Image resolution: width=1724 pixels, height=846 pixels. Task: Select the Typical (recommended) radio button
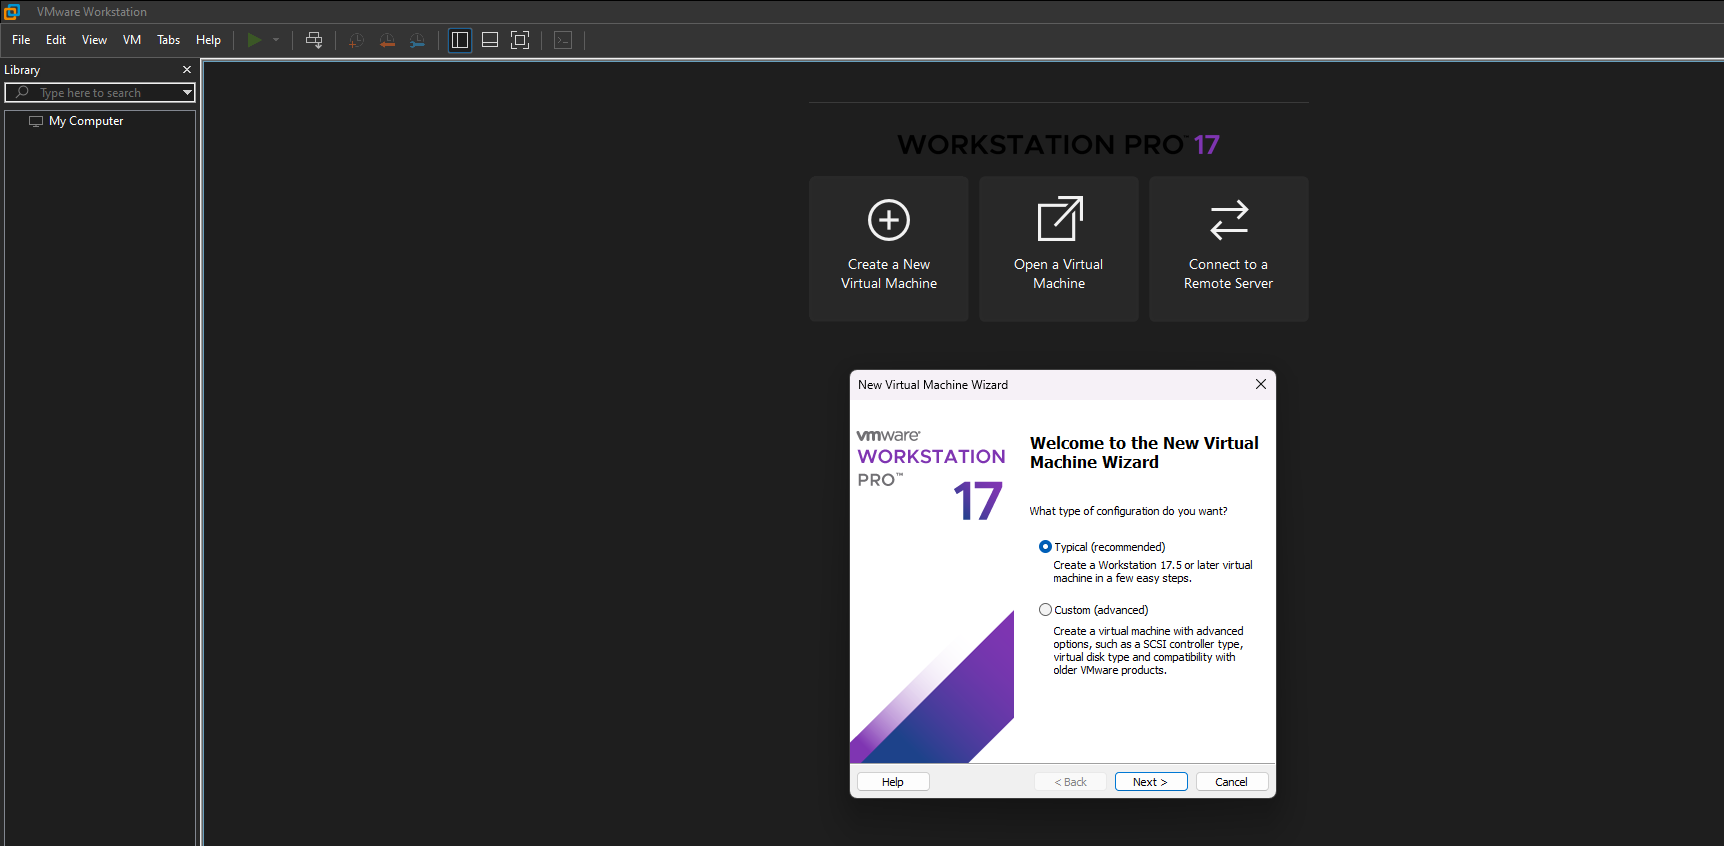tap(1045, 547)
